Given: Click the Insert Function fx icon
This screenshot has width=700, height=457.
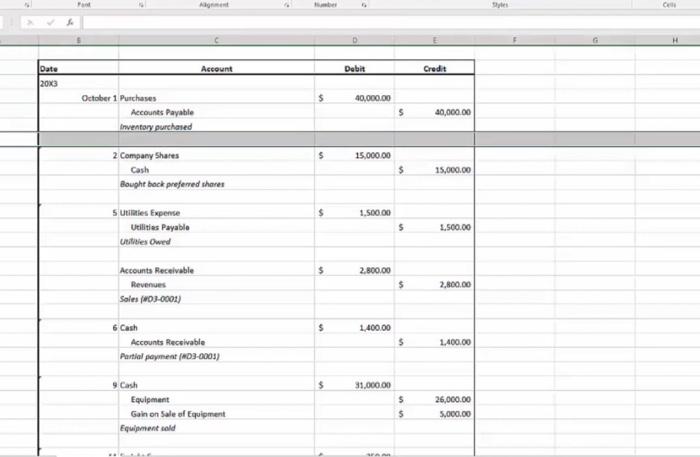Looking at the screenshot, I should pyautogui.click(x=70, y=22).
